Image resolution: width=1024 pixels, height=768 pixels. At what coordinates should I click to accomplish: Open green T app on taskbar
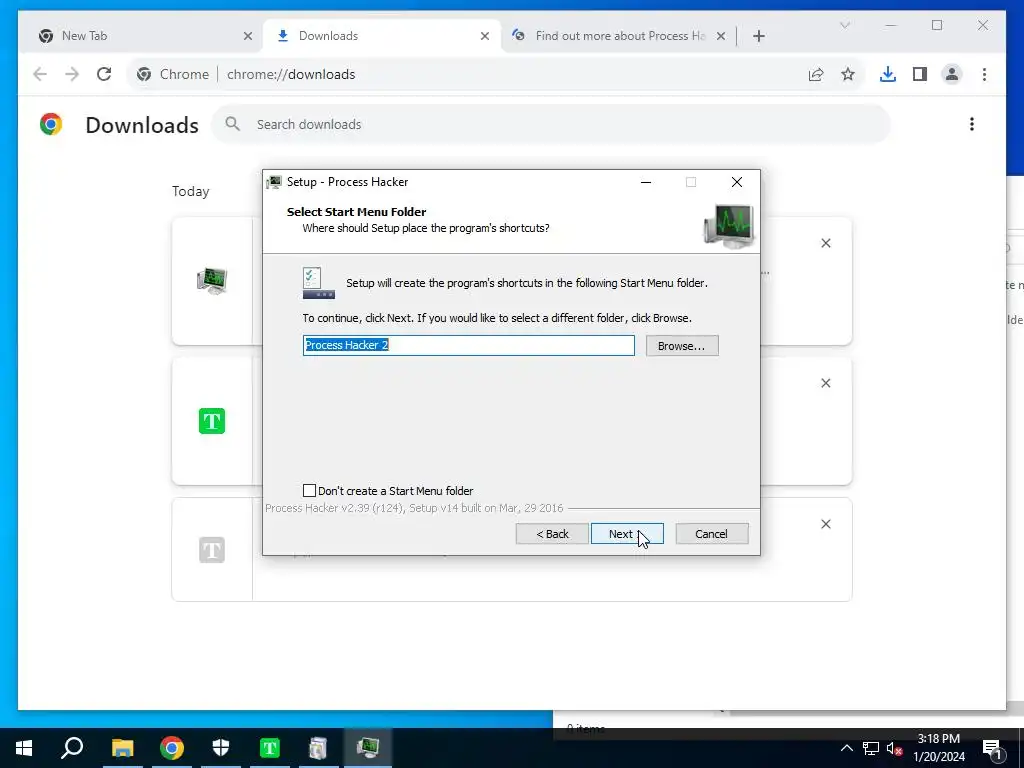[x=270, y=748]
